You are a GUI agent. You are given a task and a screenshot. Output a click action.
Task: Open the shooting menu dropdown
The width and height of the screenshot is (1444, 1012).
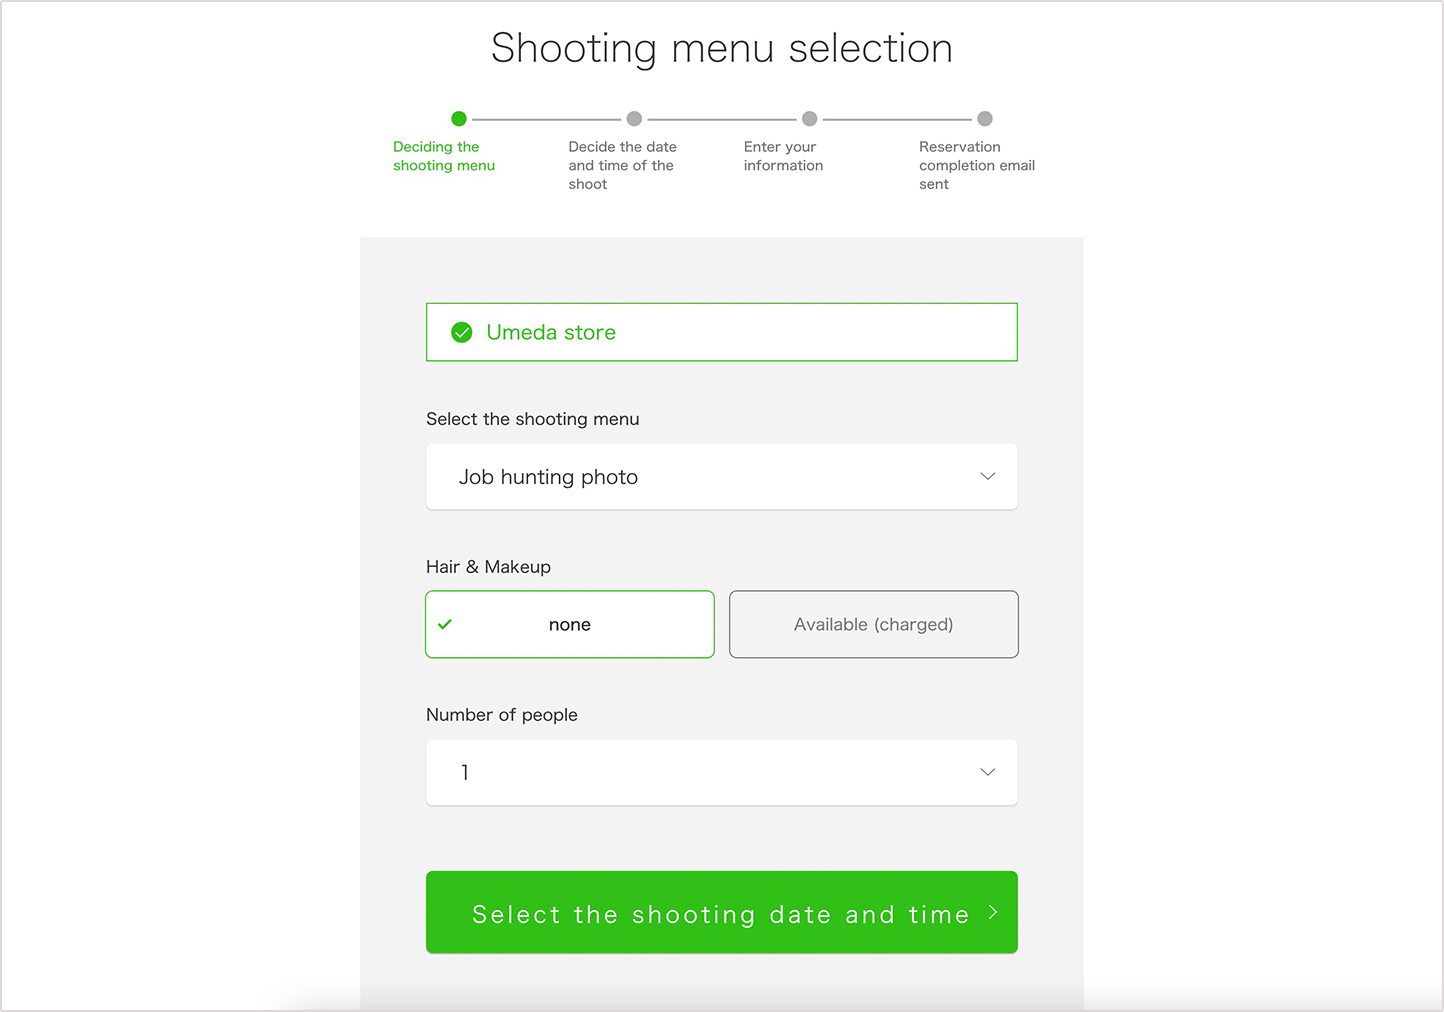[721, 476]
